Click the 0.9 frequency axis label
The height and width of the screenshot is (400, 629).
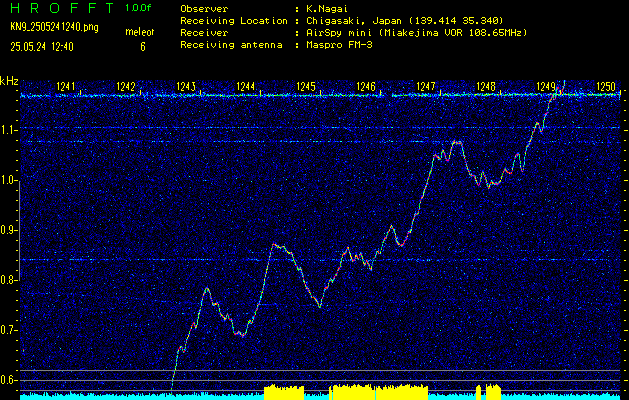coord(9,230)
